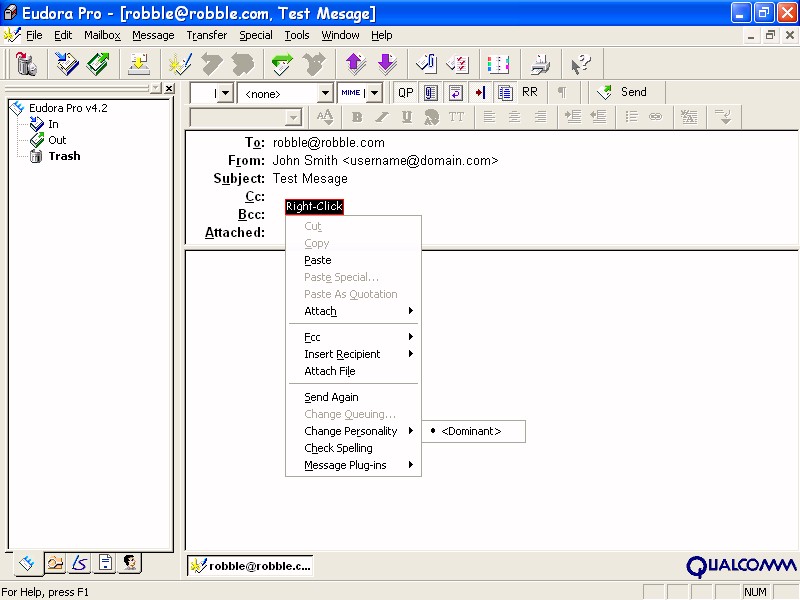This screenshot has height=600, width=800.
Task: Toggle RR return receipt
Action: (530, 92)
